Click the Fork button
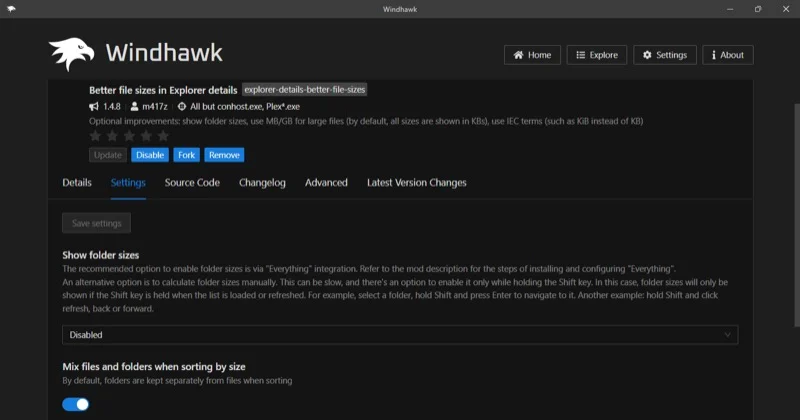The image size is (800, 420). [x=186, y=155]
